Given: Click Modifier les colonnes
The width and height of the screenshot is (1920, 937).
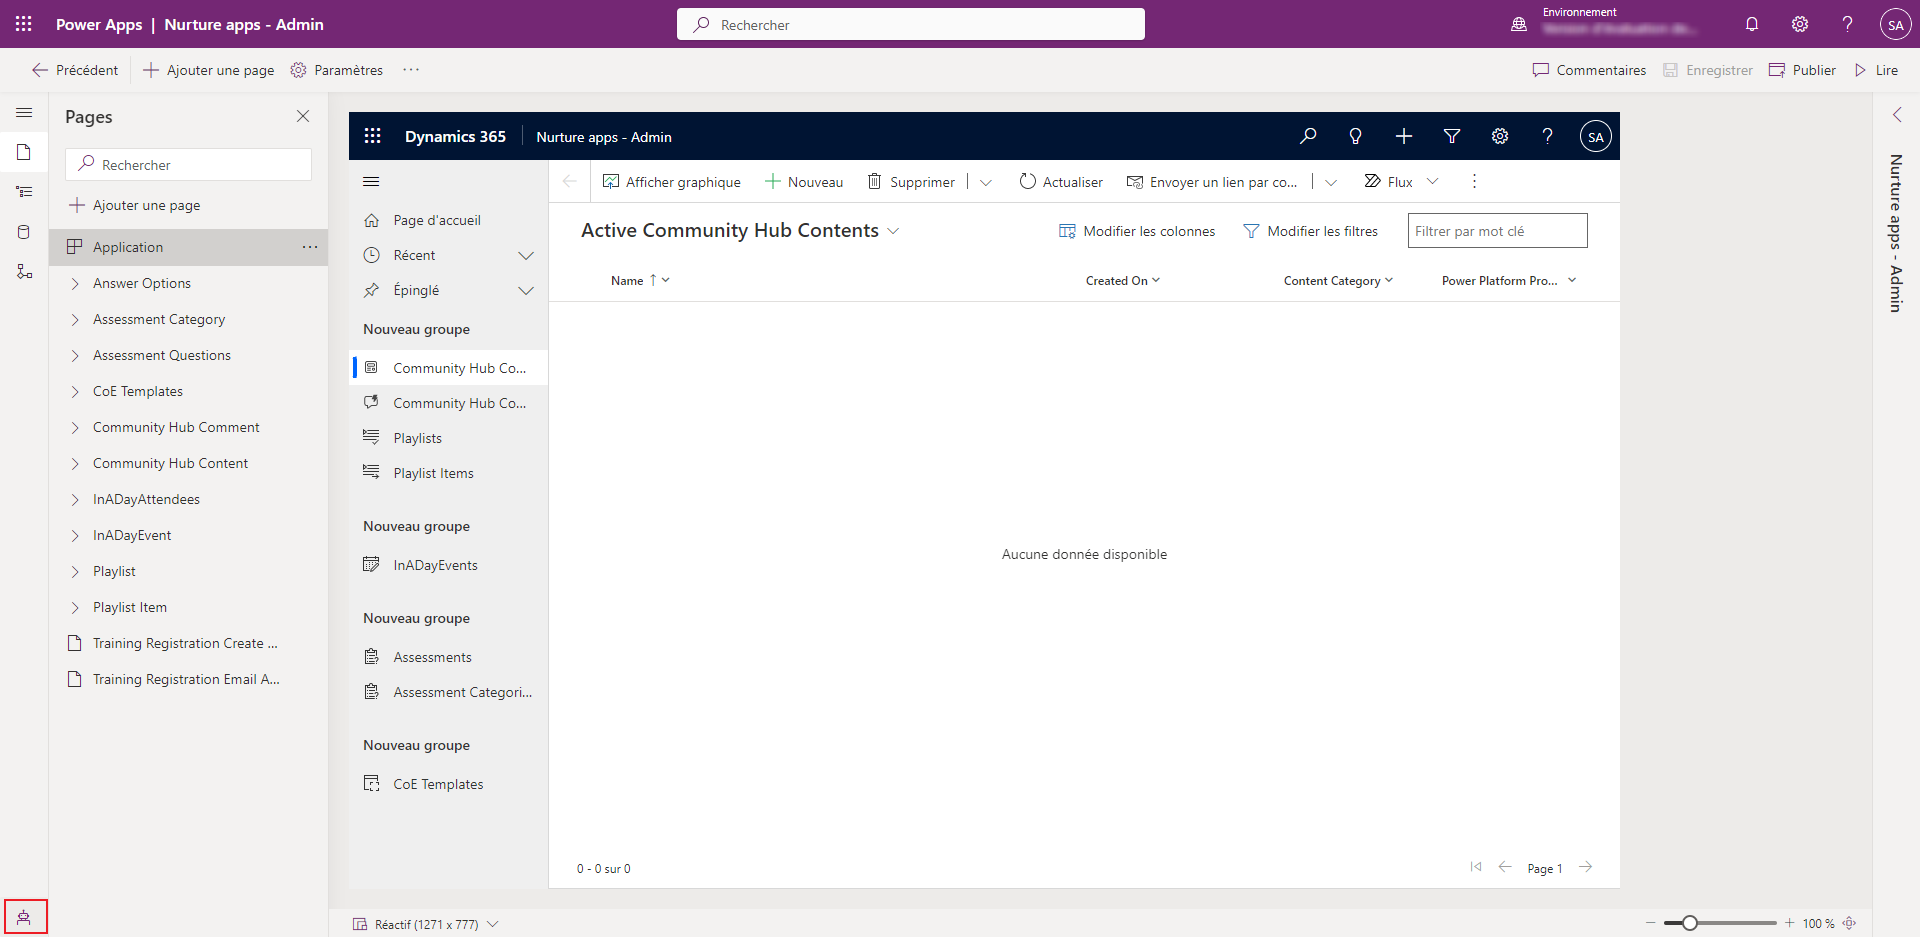Looking at the screenshot, I should [x=1137, y=231].
